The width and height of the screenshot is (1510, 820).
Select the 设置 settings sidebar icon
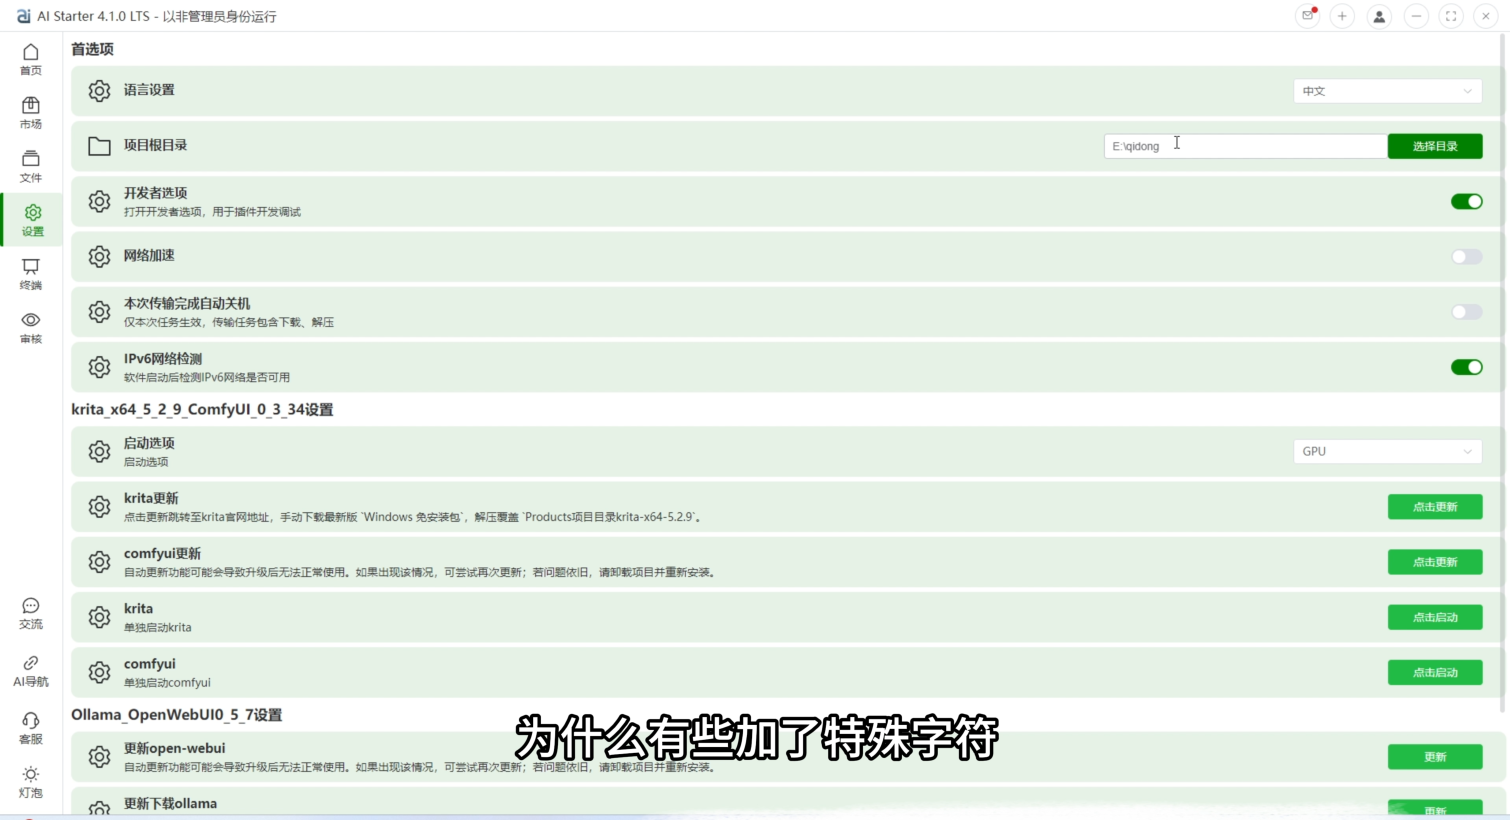coord(33,220)
